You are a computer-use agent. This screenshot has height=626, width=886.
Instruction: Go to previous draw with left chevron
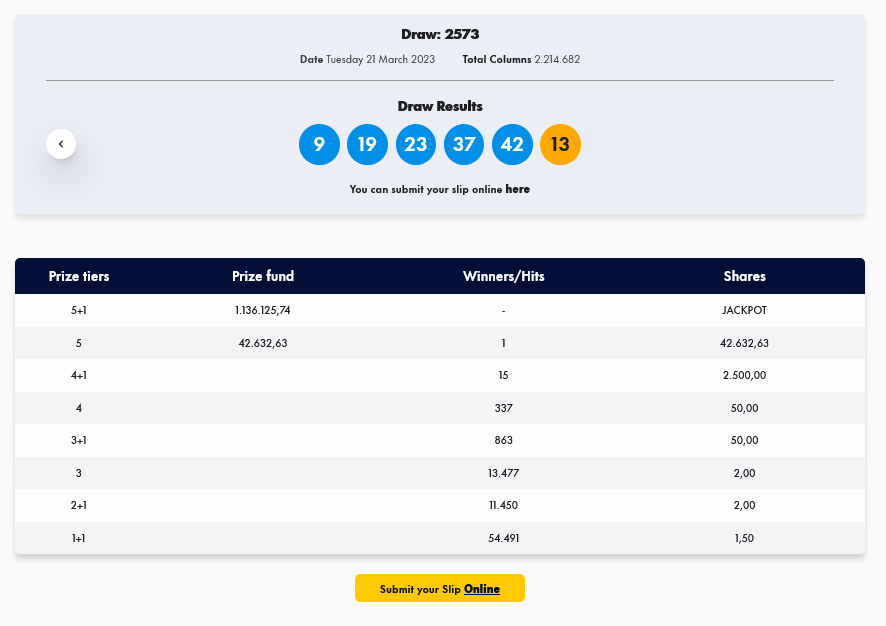pyautogui.click(x=61, y=144)
